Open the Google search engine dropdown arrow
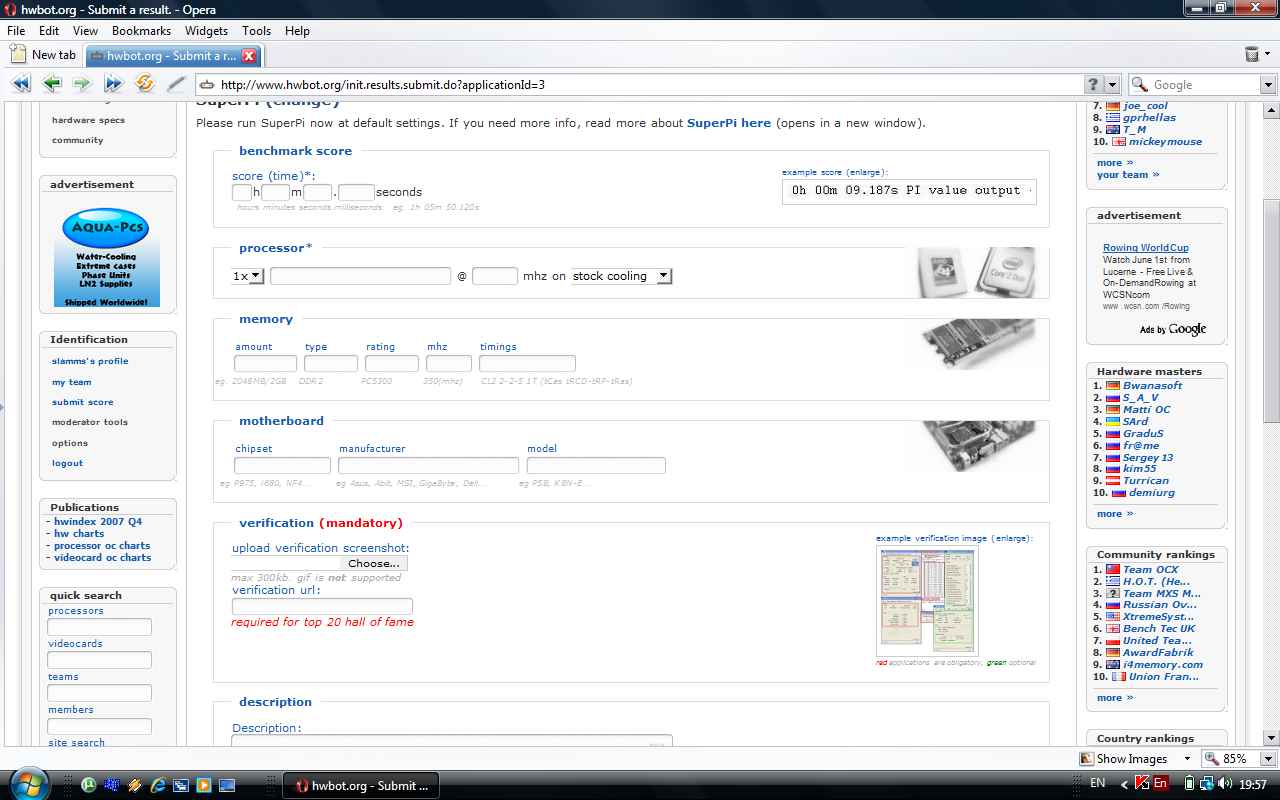The width and height of the screenshot is (1280, 800). (1267, 85)
